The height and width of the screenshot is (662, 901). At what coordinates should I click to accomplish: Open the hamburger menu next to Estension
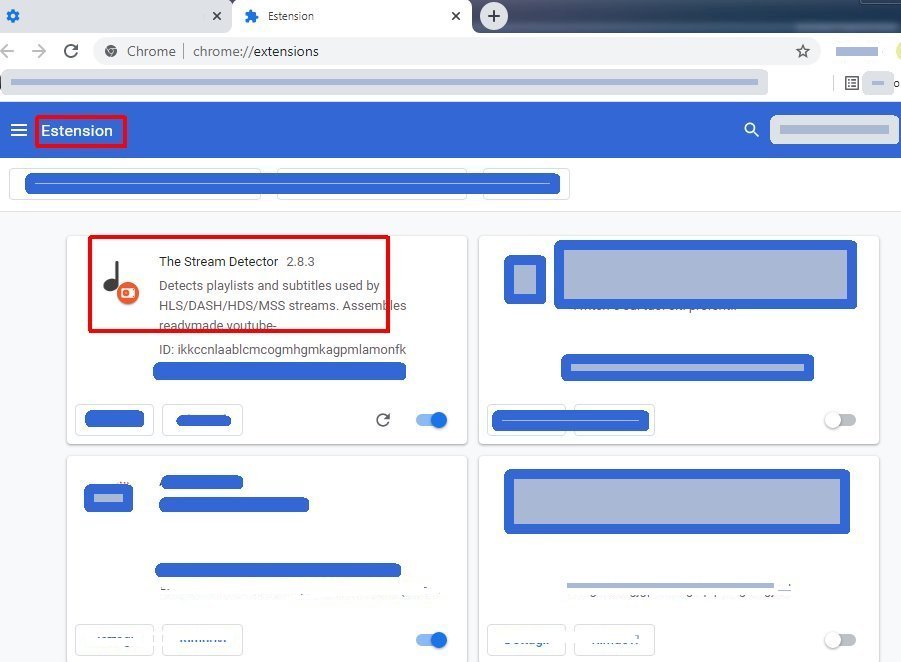point(19,130)
